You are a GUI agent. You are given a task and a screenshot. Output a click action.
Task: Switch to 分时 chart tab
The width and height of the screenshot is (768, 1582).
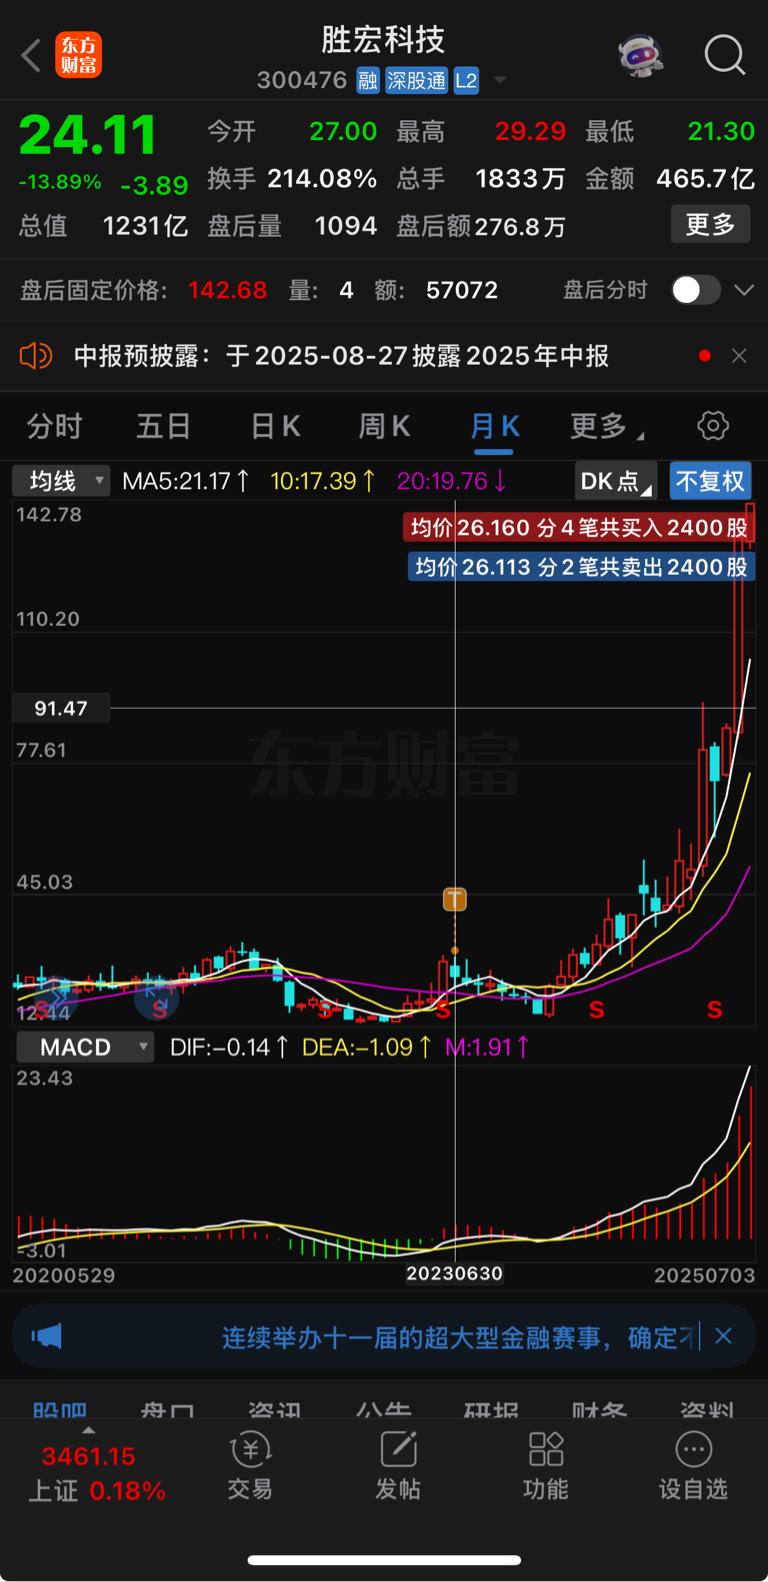54,427
